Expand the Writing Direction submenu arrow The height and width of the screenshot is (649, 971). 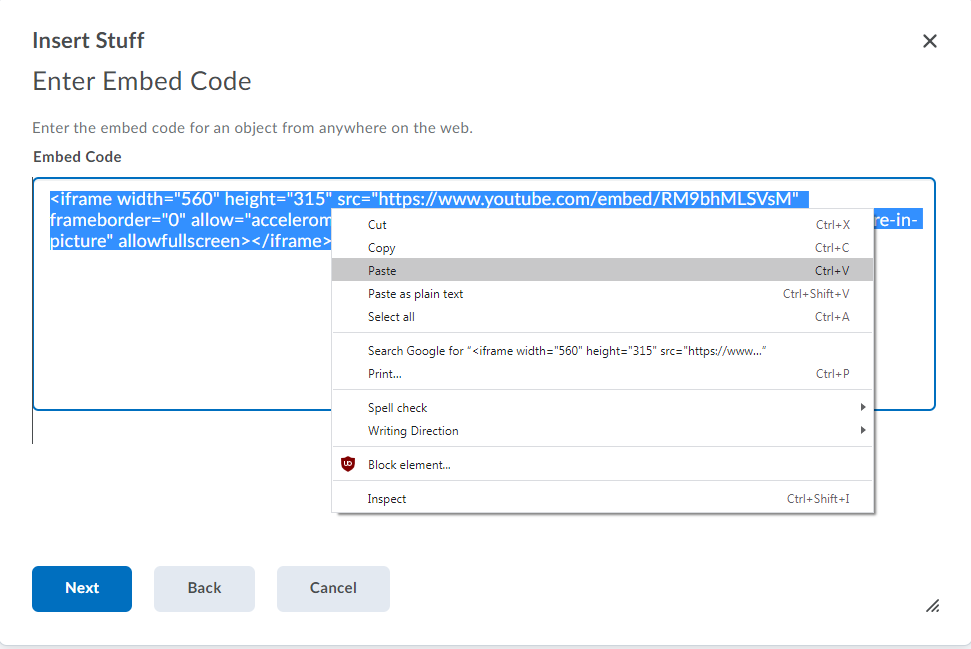pos(863,430)
